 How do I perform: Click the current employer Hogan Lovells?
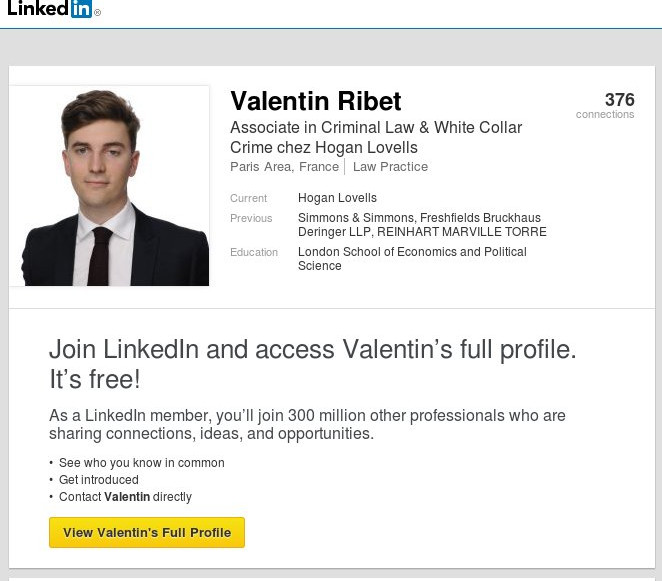[x=337, y=198]
